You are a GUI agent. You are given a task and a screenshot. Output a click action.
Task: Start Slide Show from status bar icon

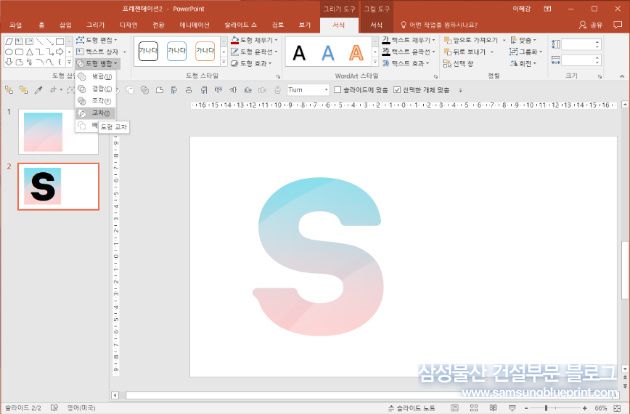tap(512, 408)
